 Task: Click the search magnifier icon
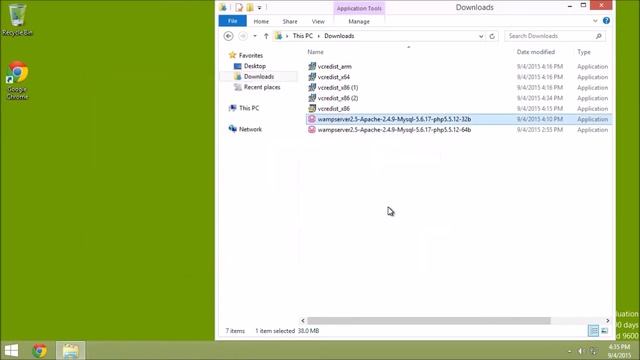pos(599,36)
